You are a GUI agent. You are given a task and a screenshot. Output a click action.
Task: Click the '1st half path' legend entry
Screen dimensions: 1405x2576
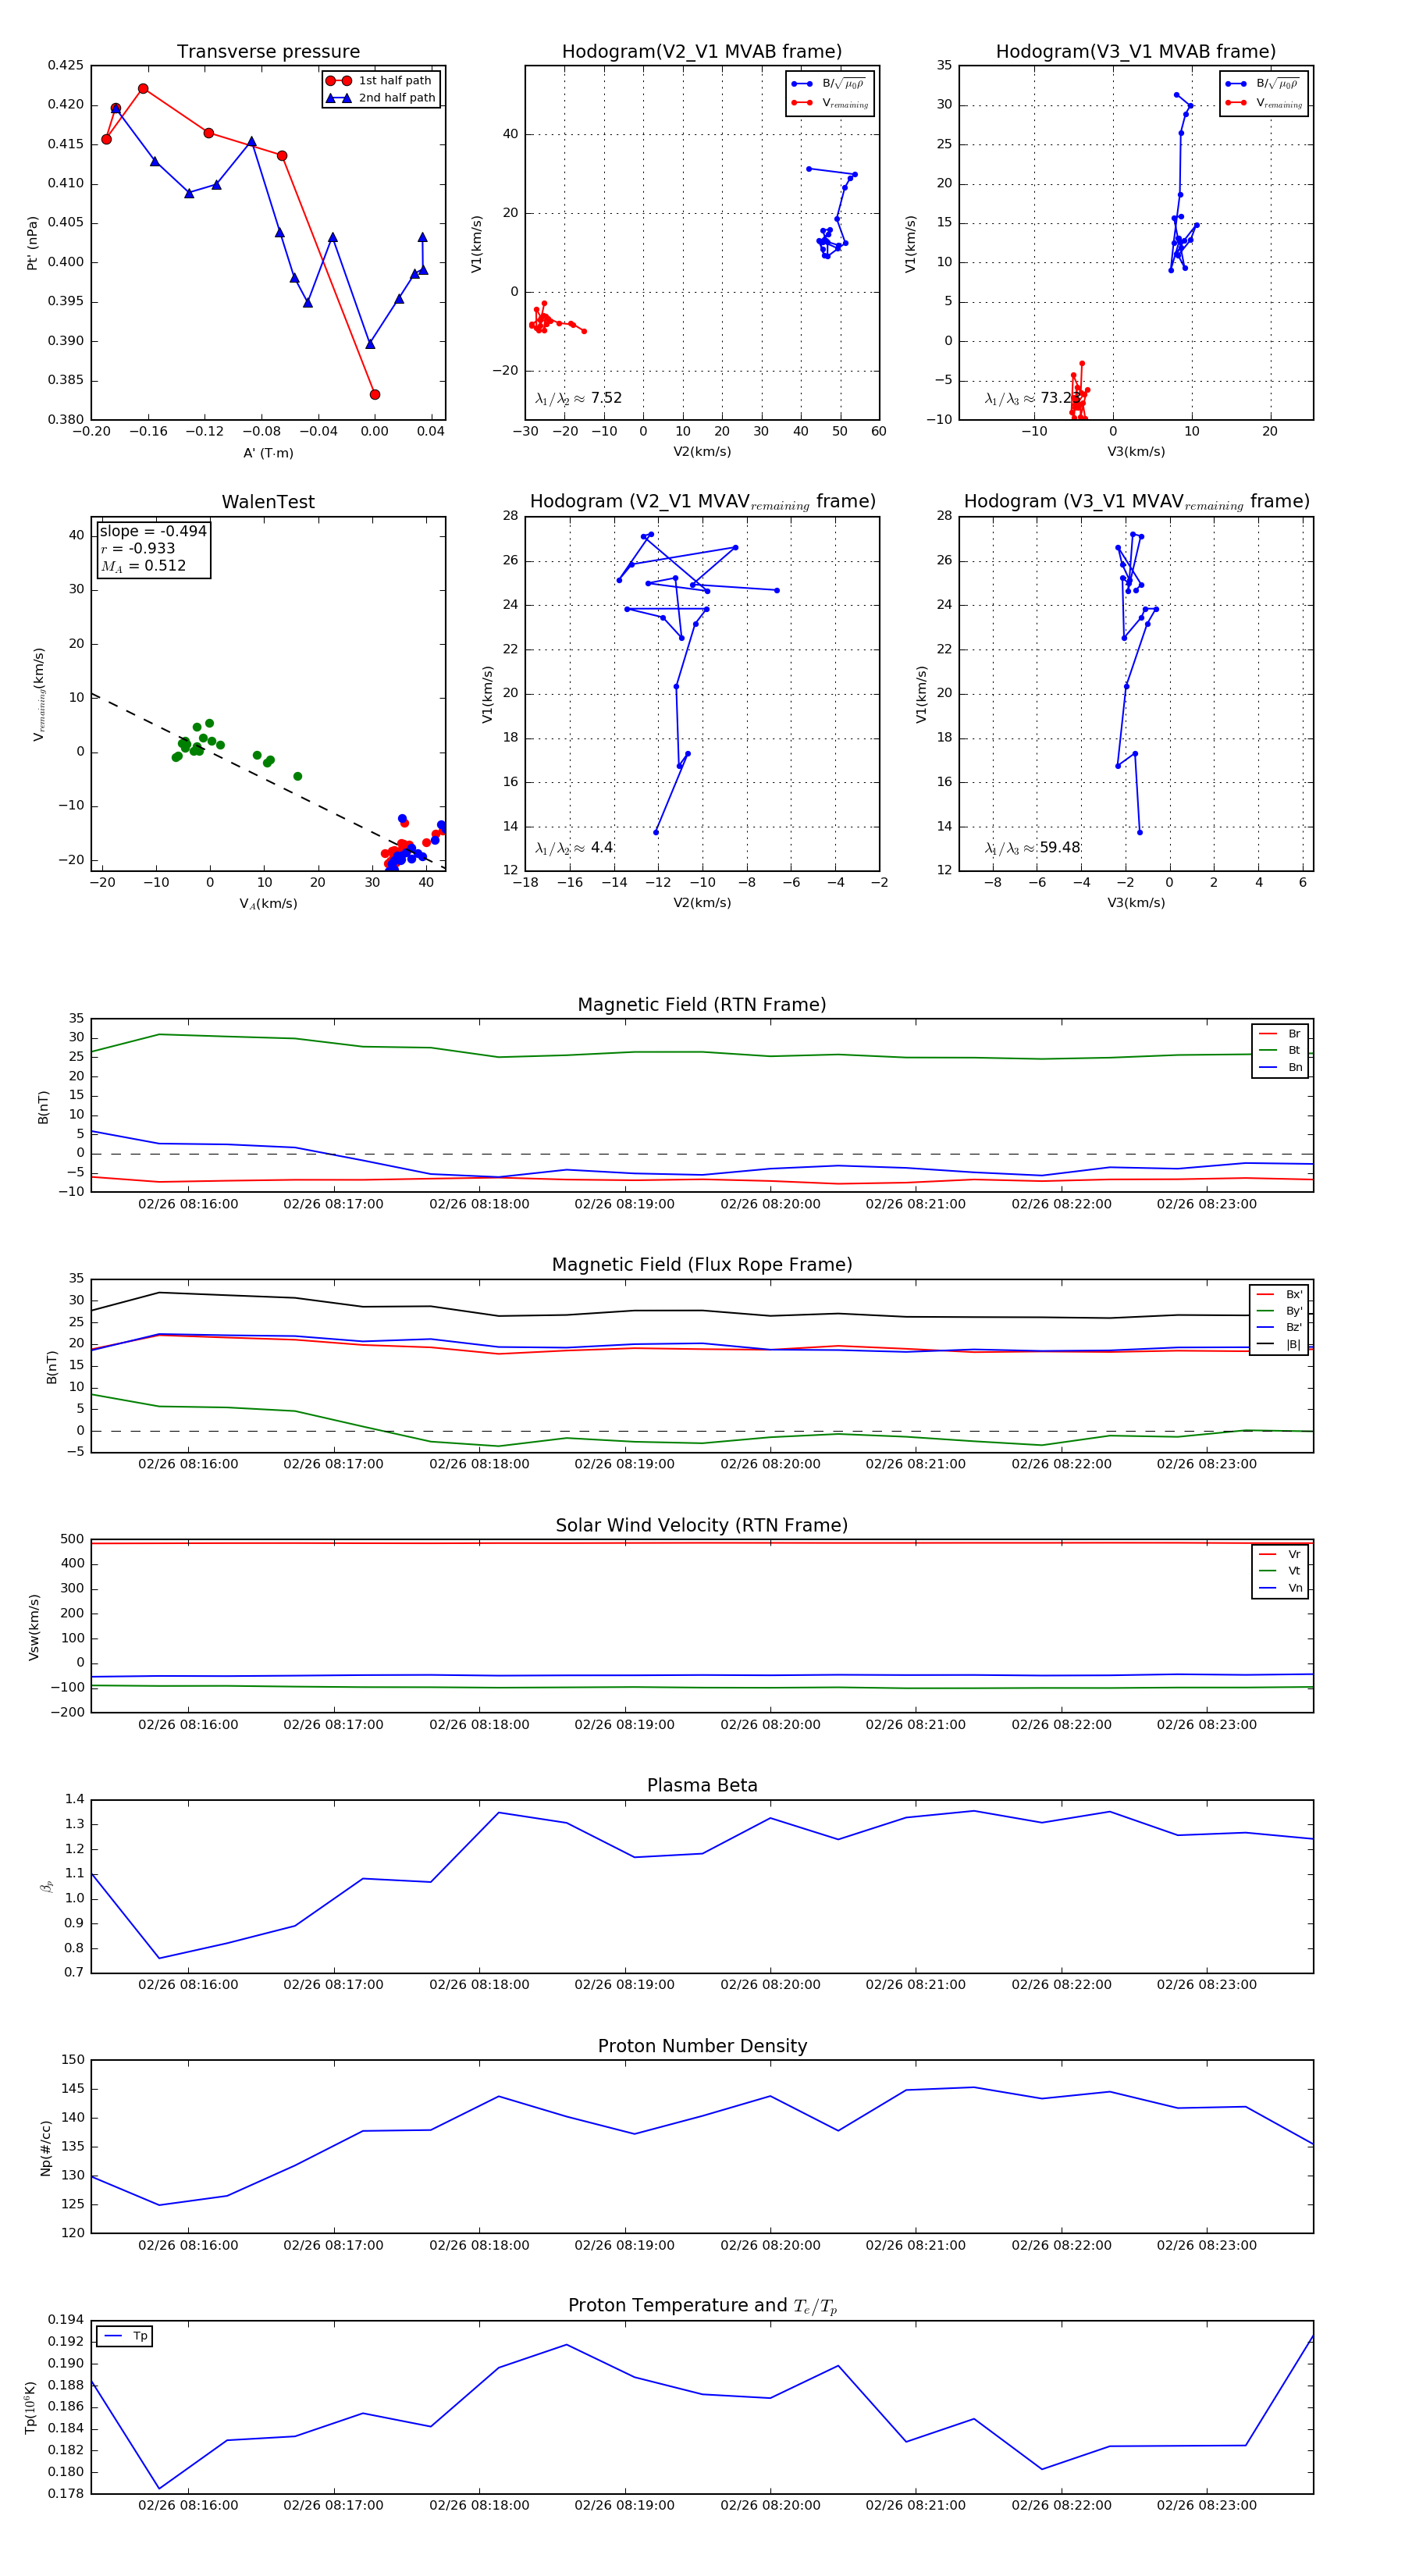click(x=379, y=81)
